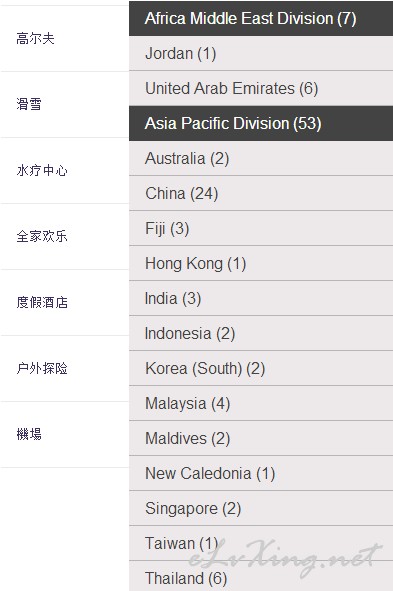Open United Arab Emirates (6) entry
This screenshot has height=591, width=393.
(x=261, y=89)
